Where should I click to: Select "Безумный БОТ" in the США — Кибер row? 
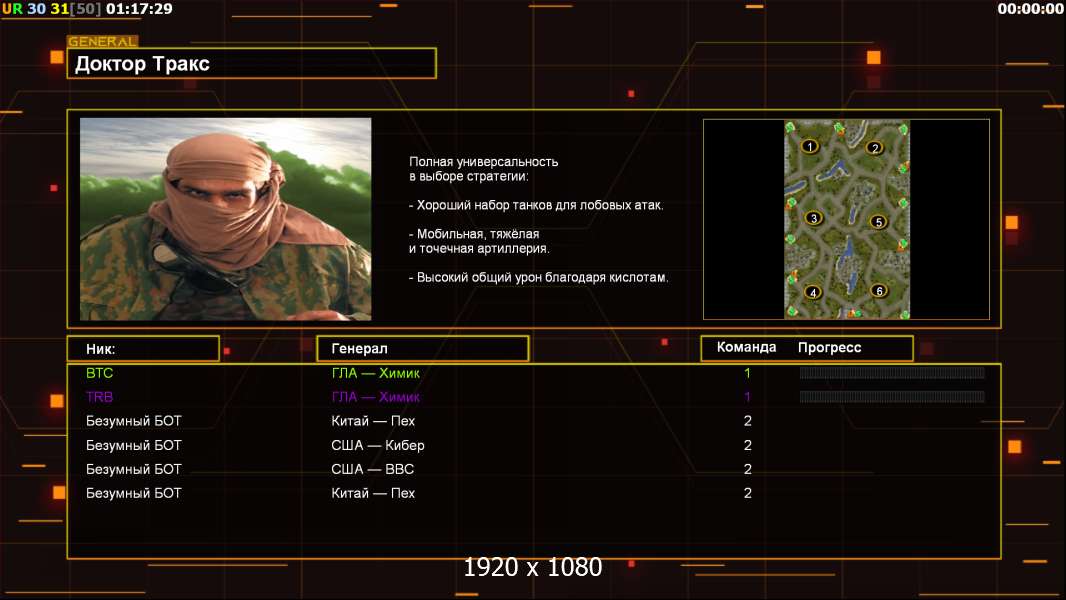(x=133, y=445)
